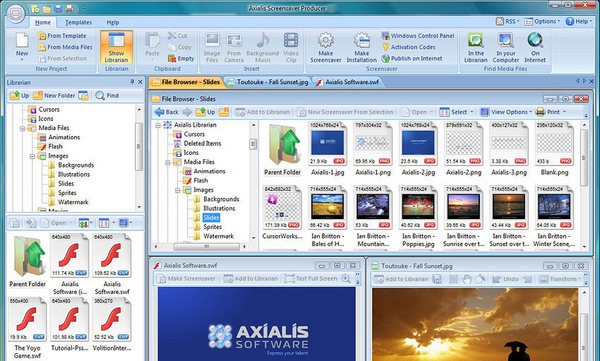Image resolution: width=600 pixels, height=361 pixels.
Task: Select The Yoyo Game.swf file
Action: coord(27,329)
